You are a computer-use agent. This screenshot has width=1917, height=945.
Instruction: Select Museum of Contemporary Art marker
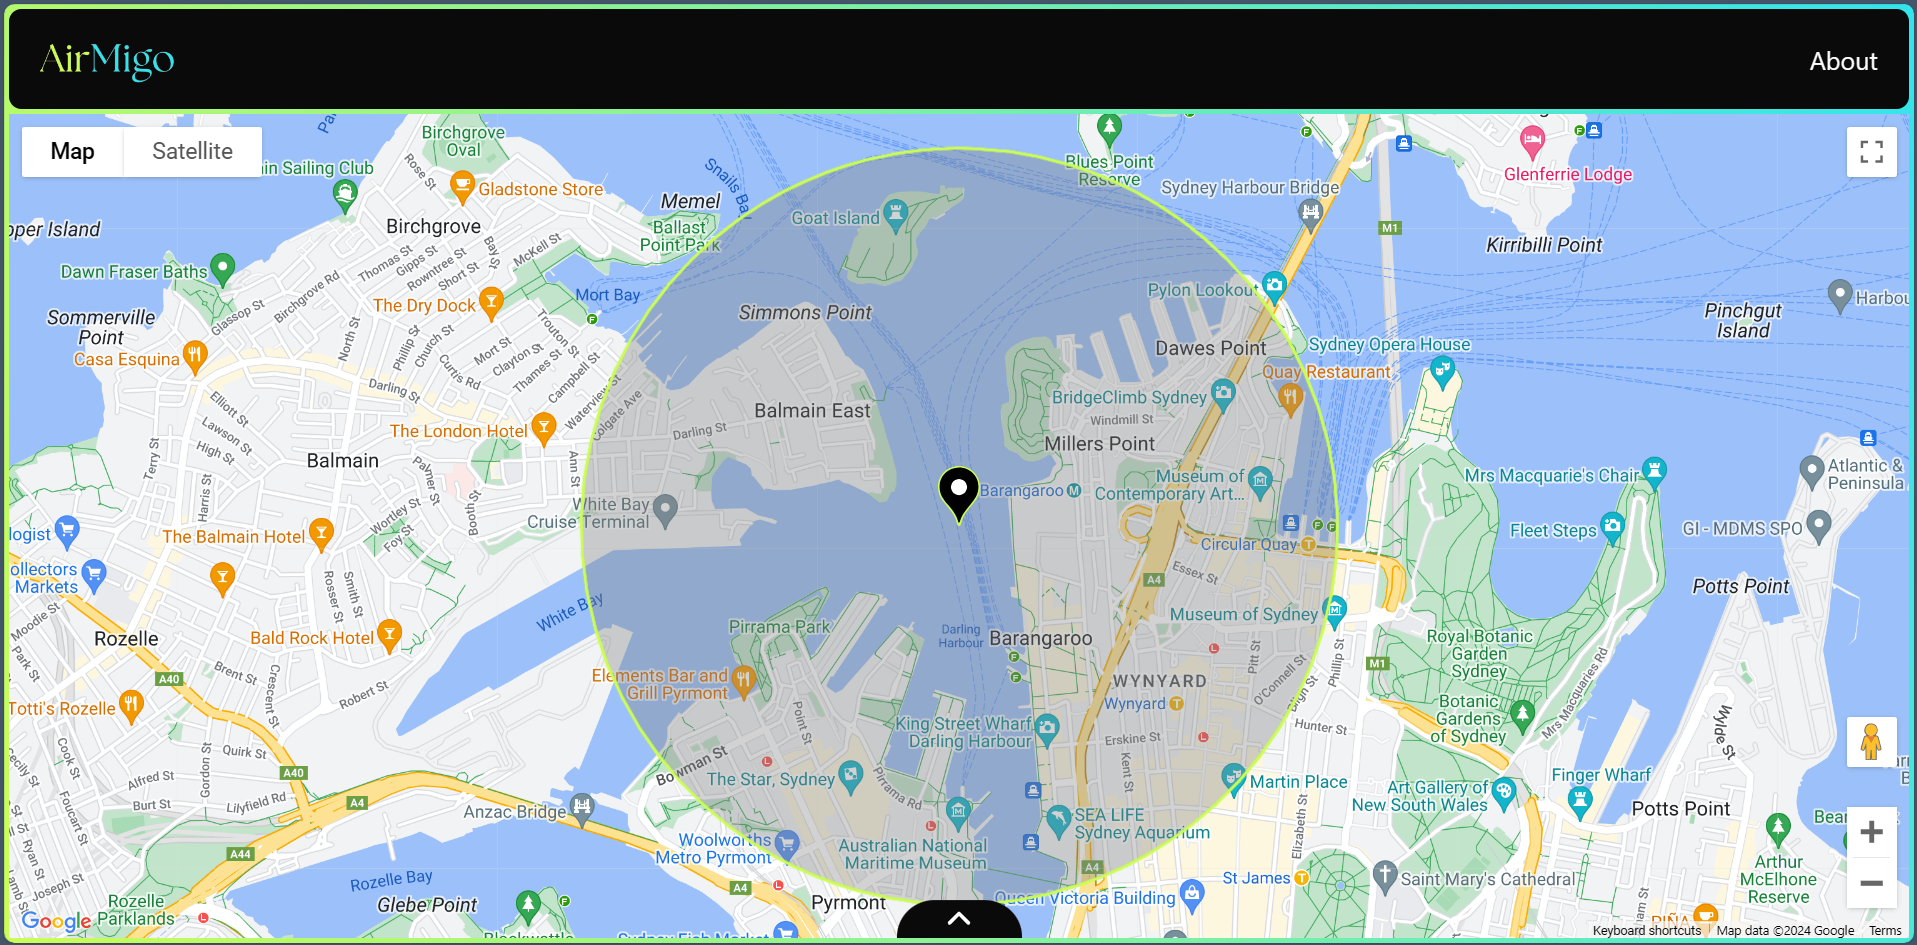(1260, 482)
